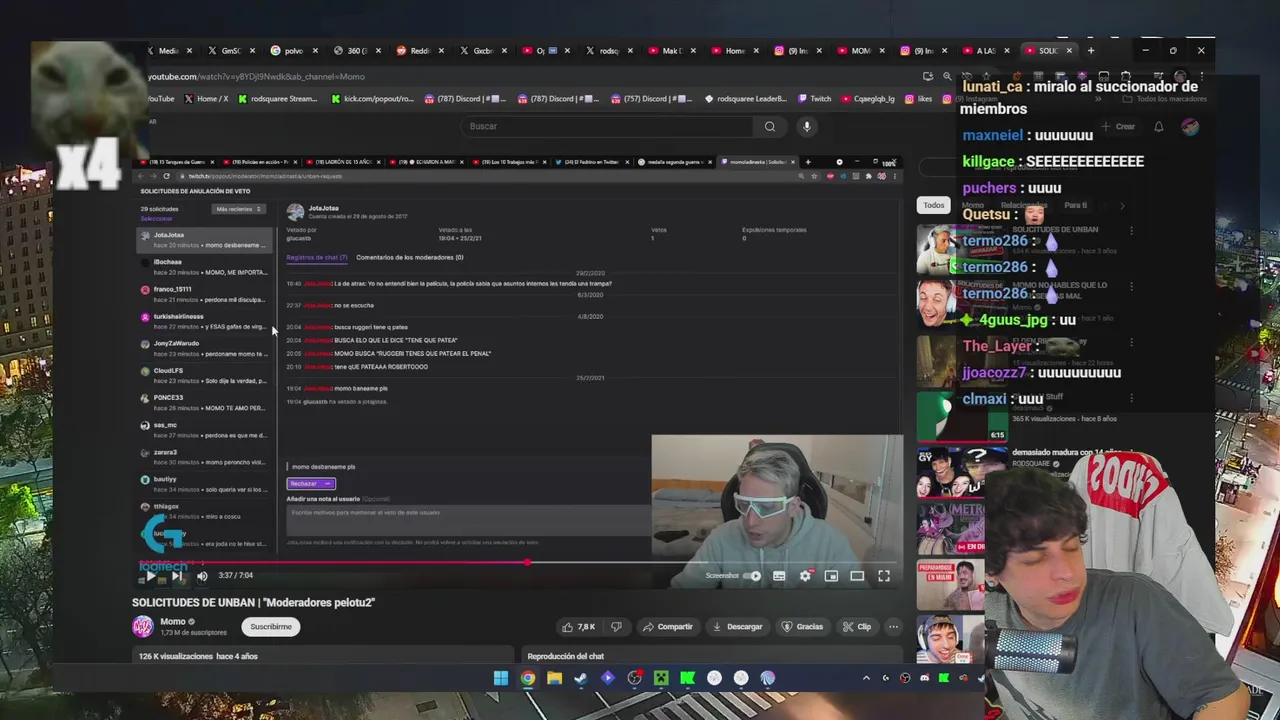The height and width of the screenshot is (720, 1280).
Task: Open the player settings gear
Action: (x=805, y=576)
